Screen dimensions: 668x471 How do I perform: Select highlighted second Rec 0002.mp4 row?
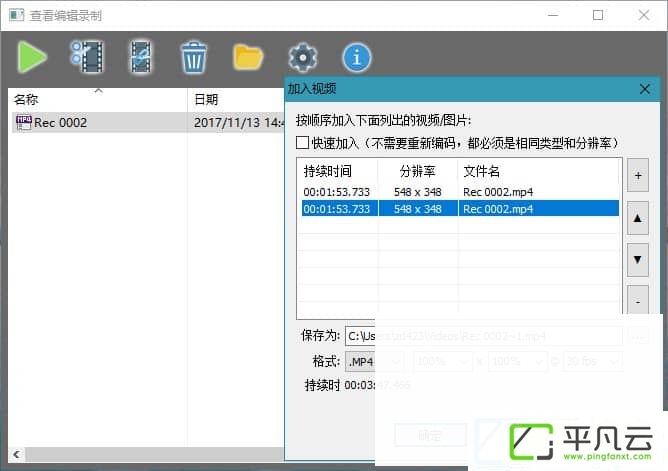tap(460, 209)
